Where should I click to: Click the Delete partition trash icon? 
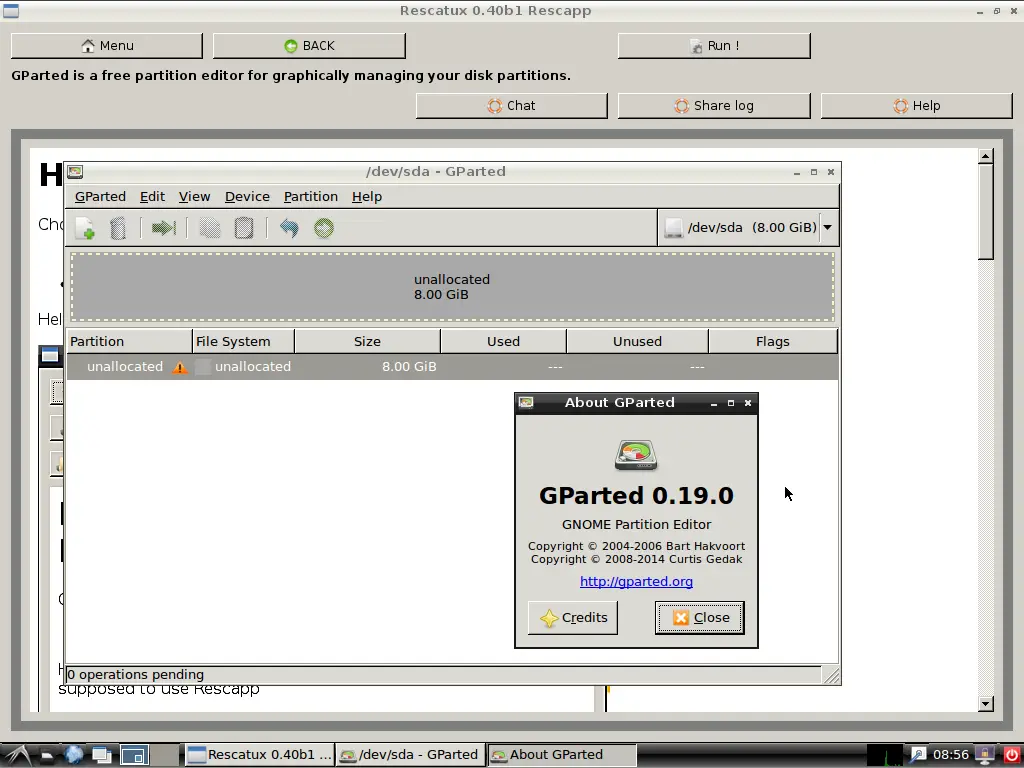point(118,228)
